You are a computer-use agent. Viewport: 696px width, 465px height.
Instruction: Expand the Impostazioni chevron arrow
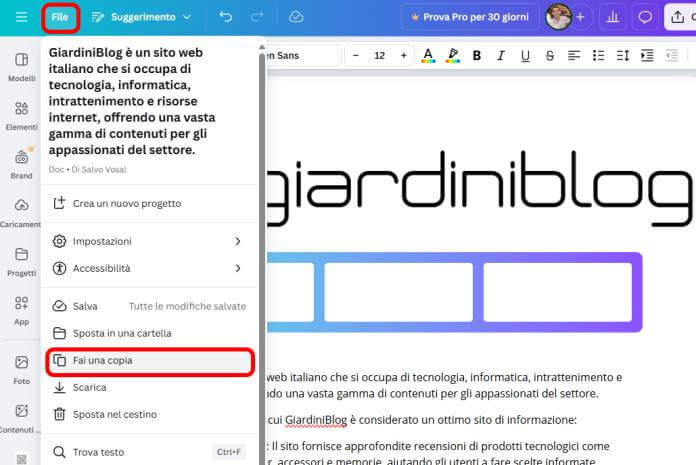click(x=238, y=241)
